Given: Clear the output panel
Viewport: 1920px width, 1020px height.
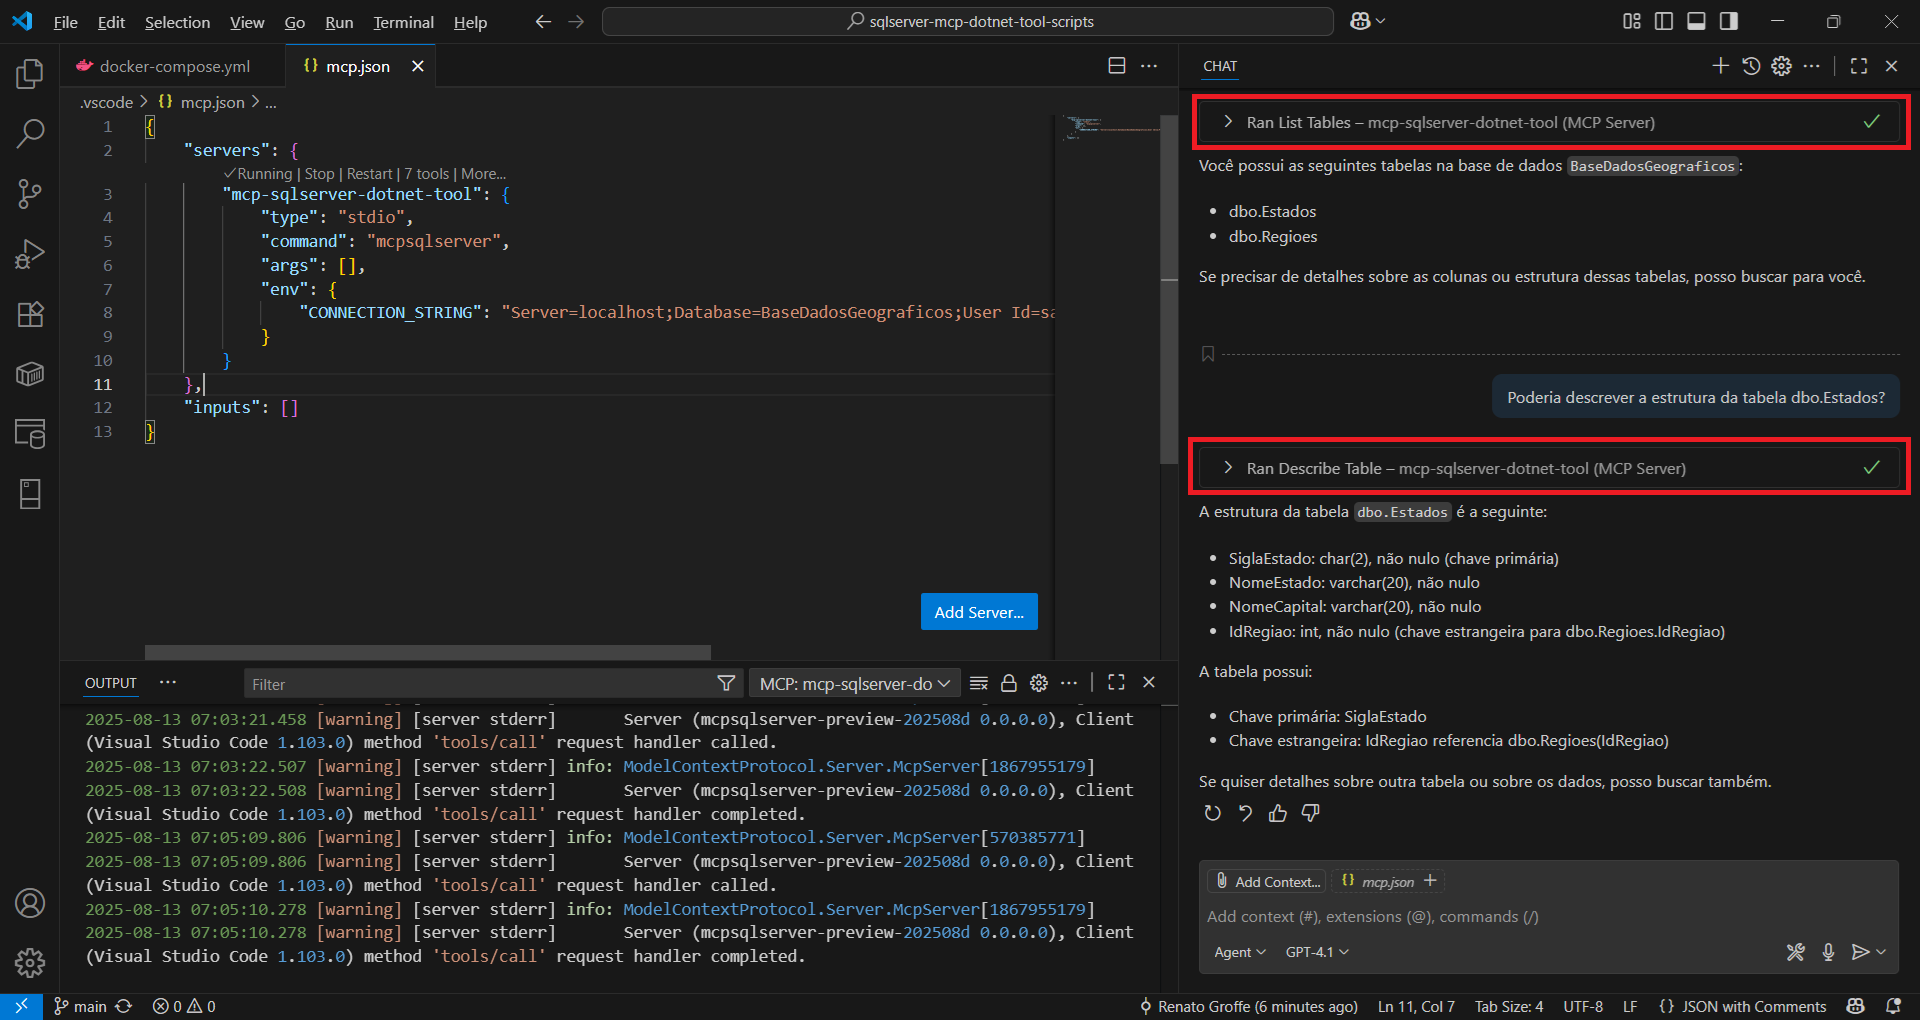Looking at the screenshot, I should tap(979, 683).
